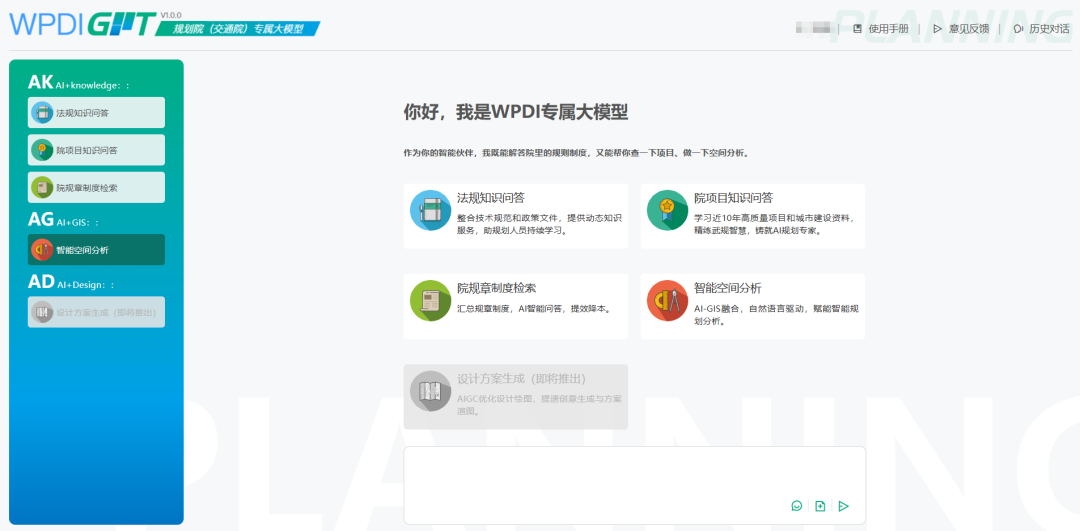Click the orange compass icon on 智能空间分析 card
Image resolution: width=1080 pixels, height=531 pixels.
coord(667,300)
